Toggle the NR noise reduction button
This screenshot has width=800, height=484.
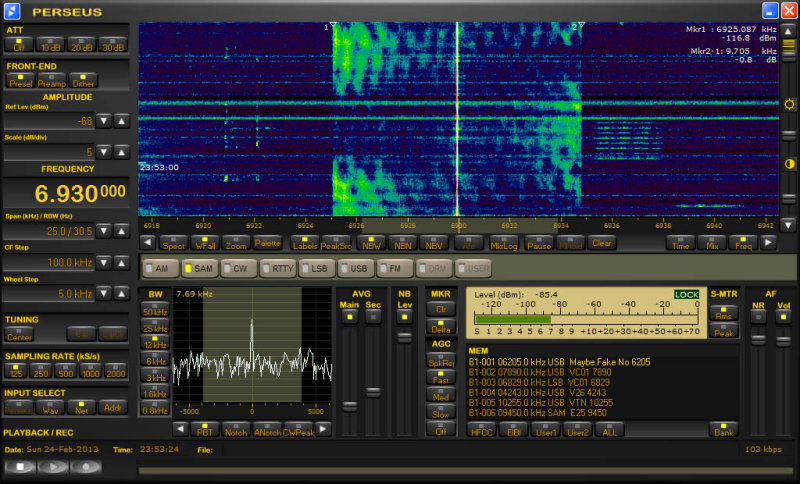click(758, 317)
